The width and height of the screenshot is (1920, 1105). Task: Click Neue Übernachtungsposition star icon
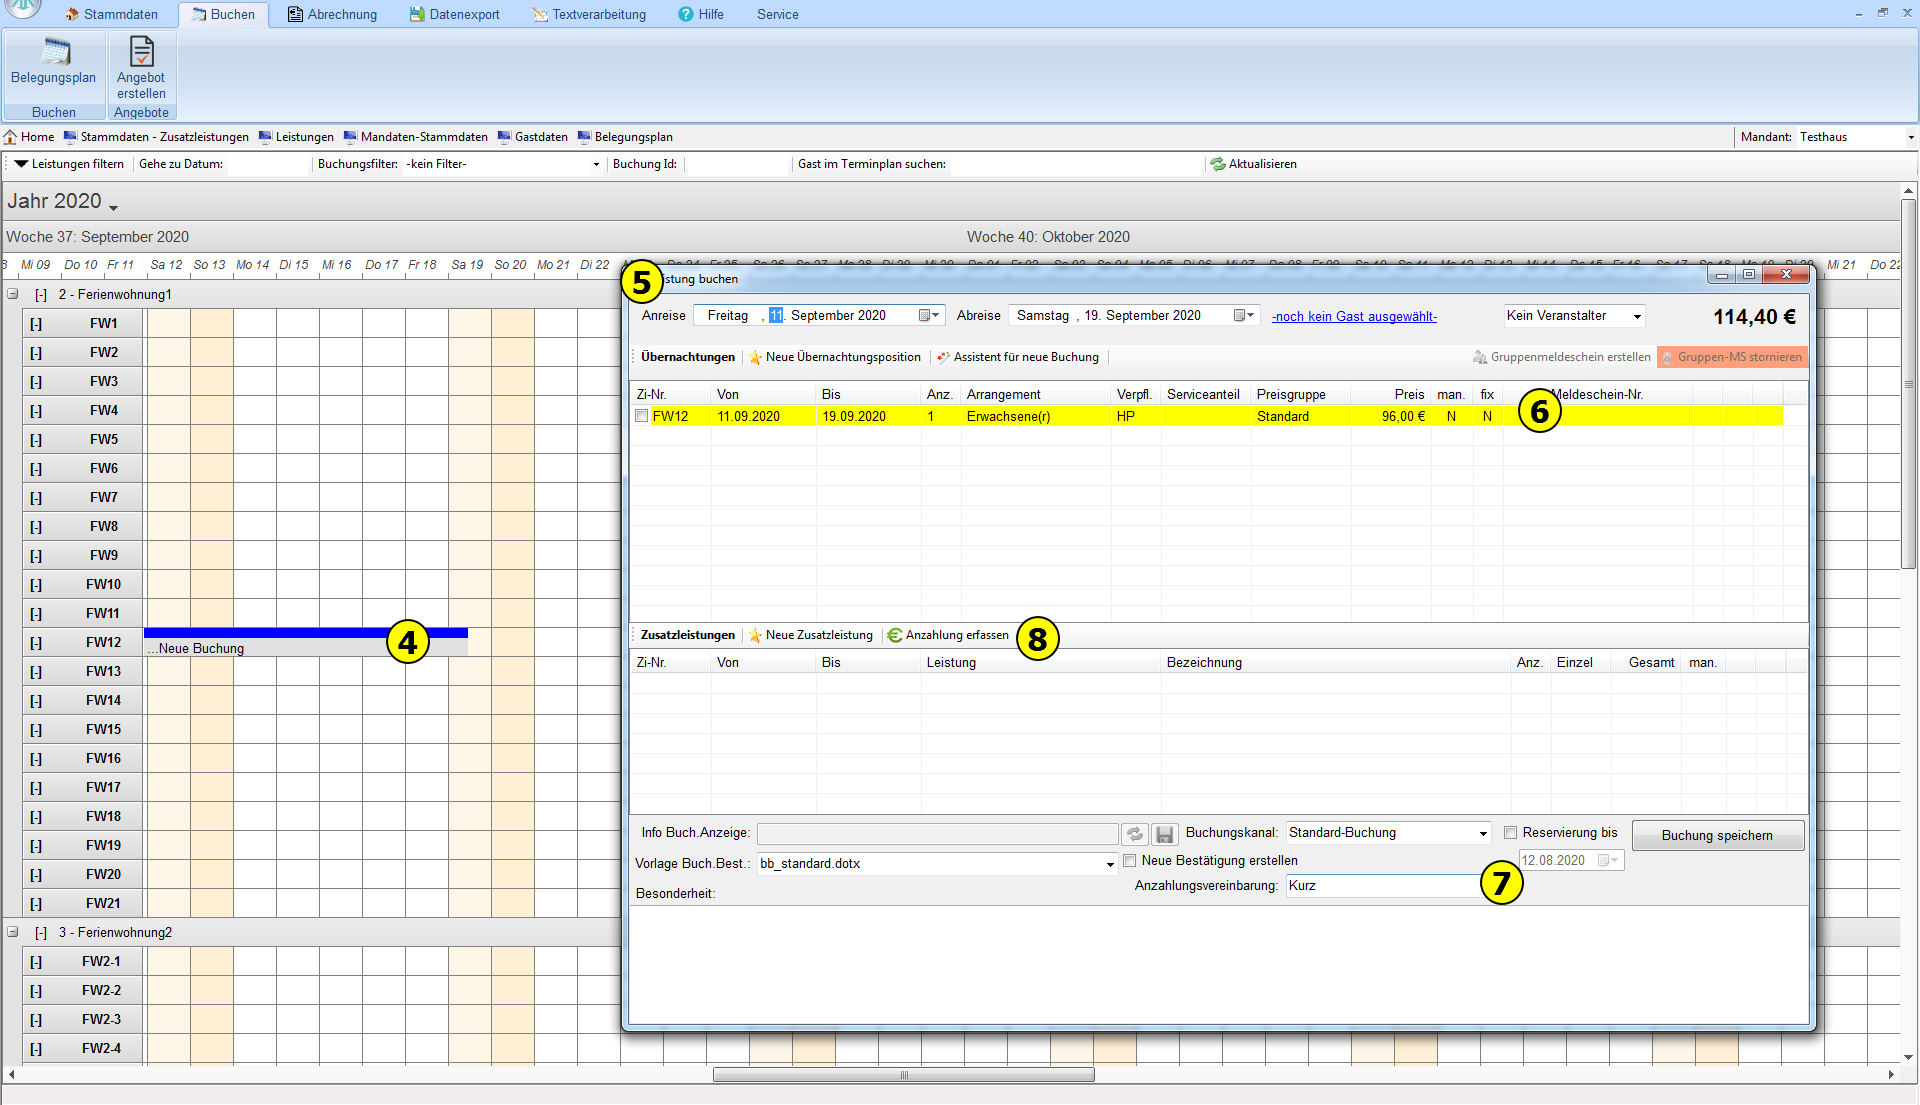tap(755, 357)
